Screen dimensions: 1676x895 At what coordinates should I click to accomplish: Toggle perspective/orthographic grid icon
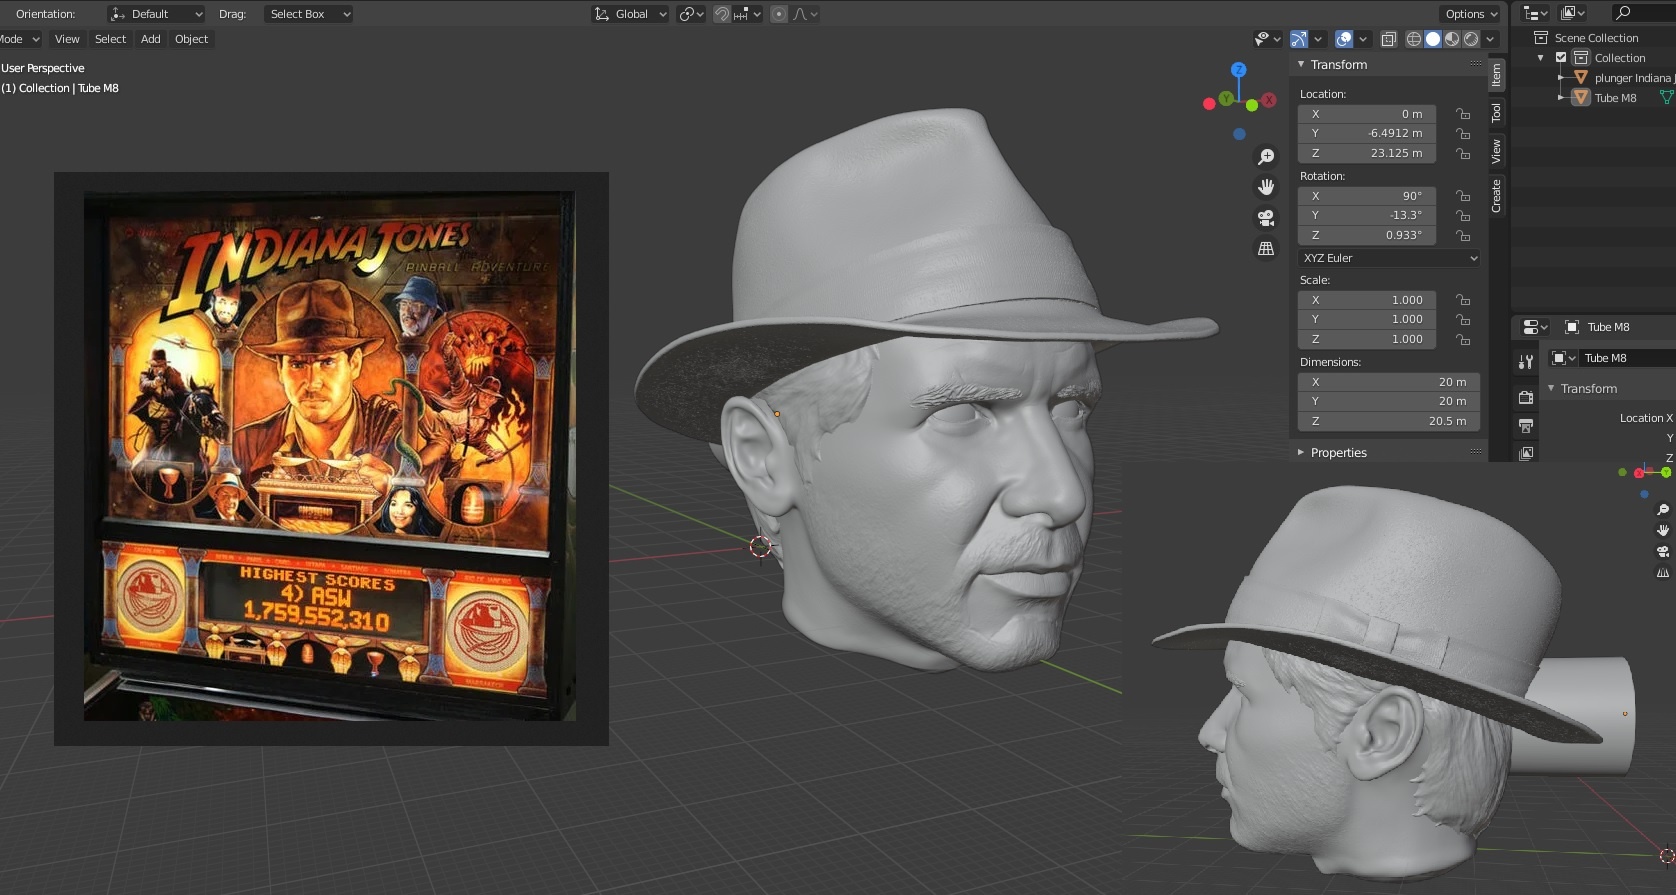click(1266, 248)
